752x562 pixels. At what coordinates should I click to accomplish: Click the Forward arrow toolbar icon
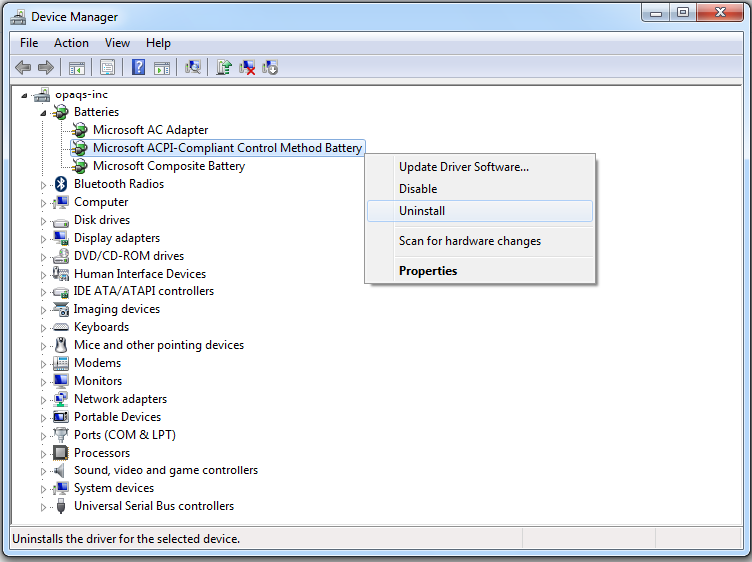click(x=46, y=68)
